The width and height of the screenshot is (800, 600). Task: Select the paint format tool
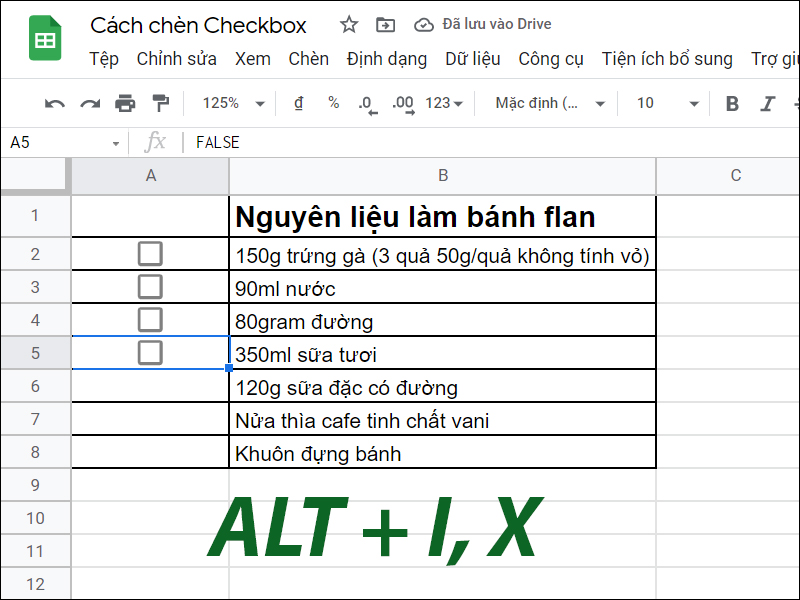click(x=161, y=104)
